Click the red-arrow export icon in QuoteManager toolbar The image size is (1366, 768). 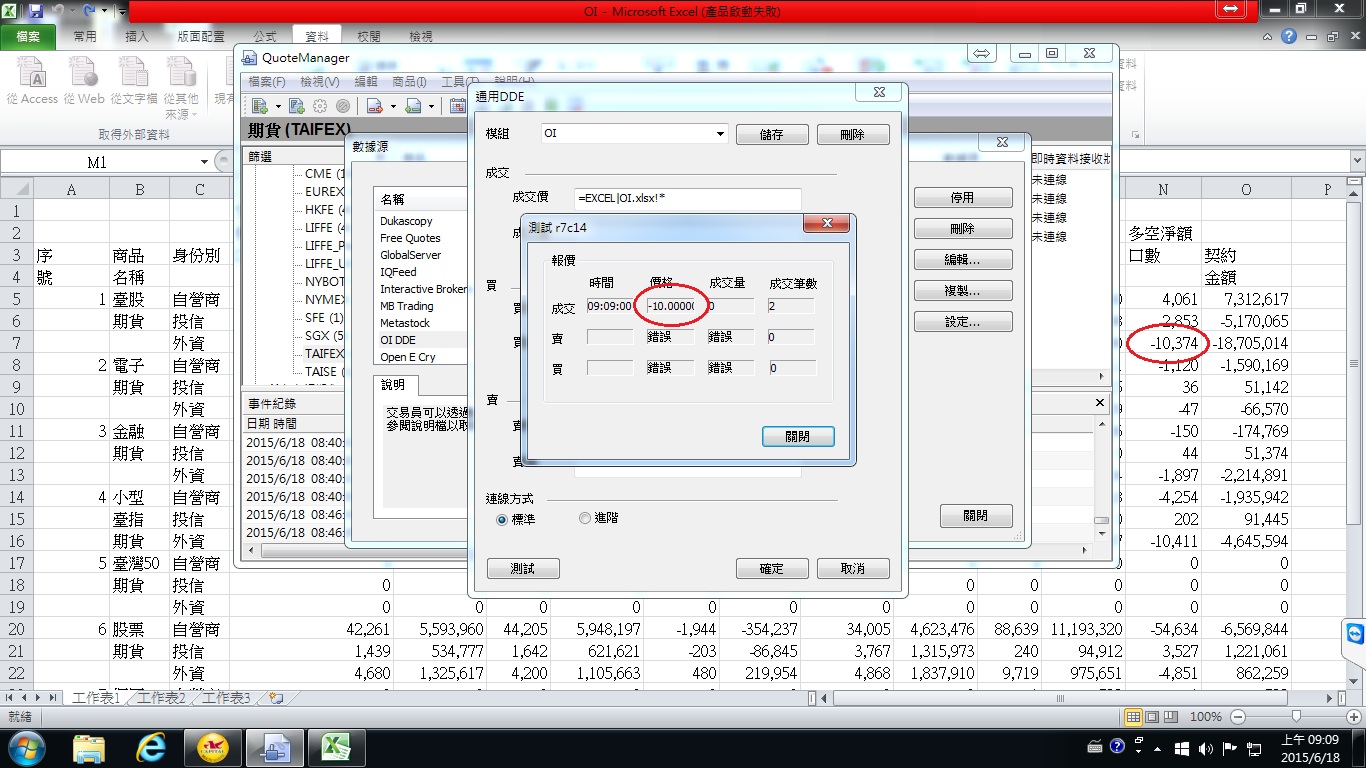375,106
